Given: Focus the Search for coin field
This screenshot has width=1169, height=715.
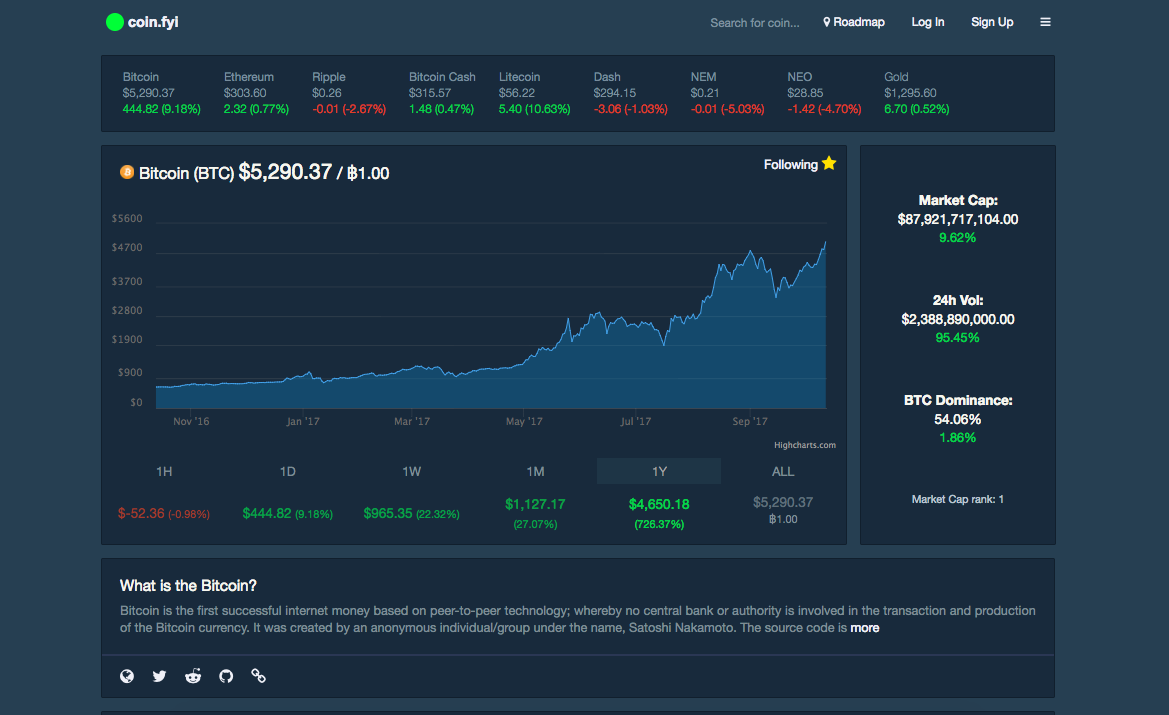Looking at the screenshot, I should tap(754, 23).
